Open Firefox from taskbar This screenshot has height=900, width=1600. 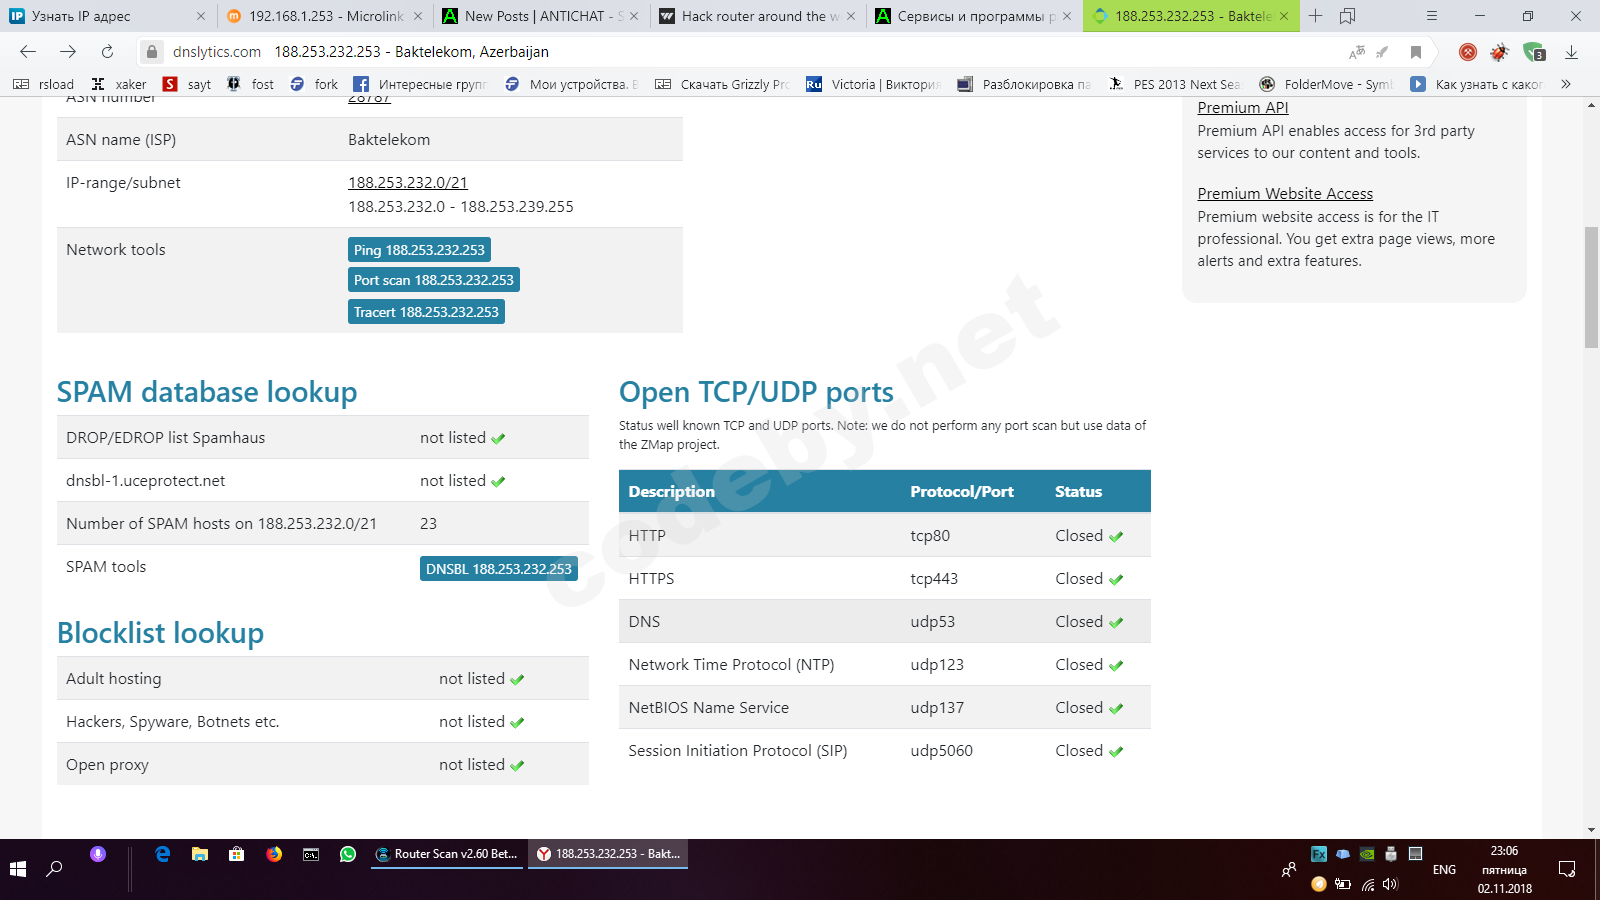point(274,854)
